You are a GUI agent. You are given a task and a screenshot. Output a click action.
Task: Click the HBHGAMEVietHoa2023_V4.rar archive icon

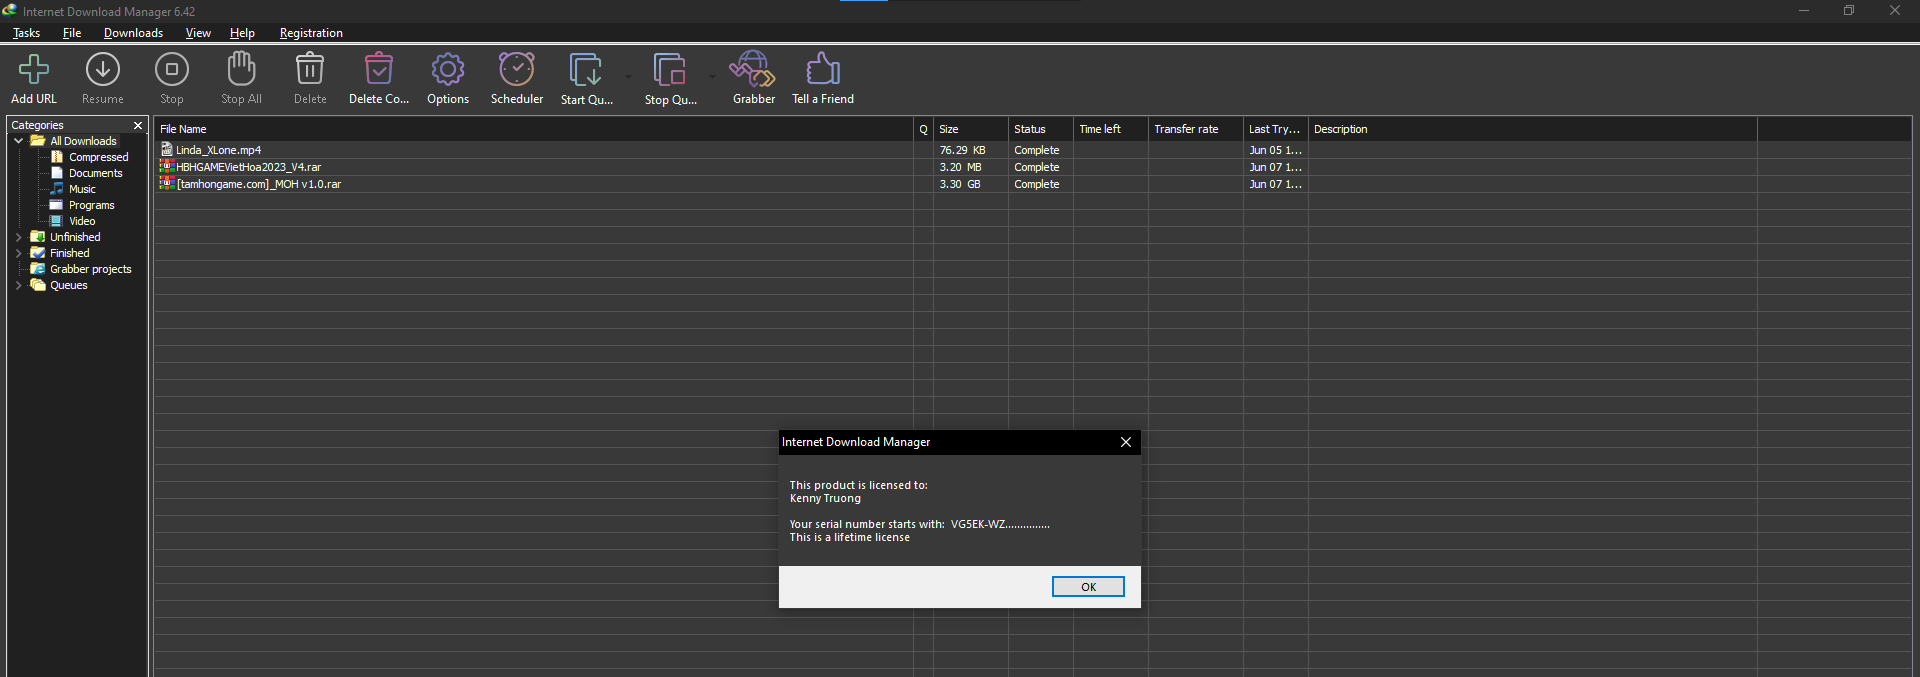point(167,167)
